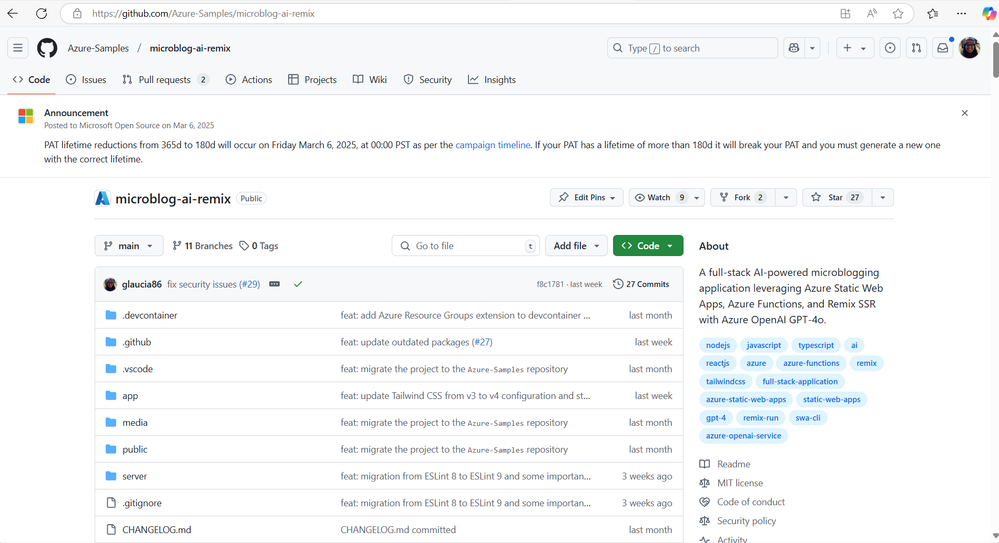Image resolution: width=999 pixels, height=543 pixels.
Task: Open the issues header icon
Action: click(x=890, y=48)
